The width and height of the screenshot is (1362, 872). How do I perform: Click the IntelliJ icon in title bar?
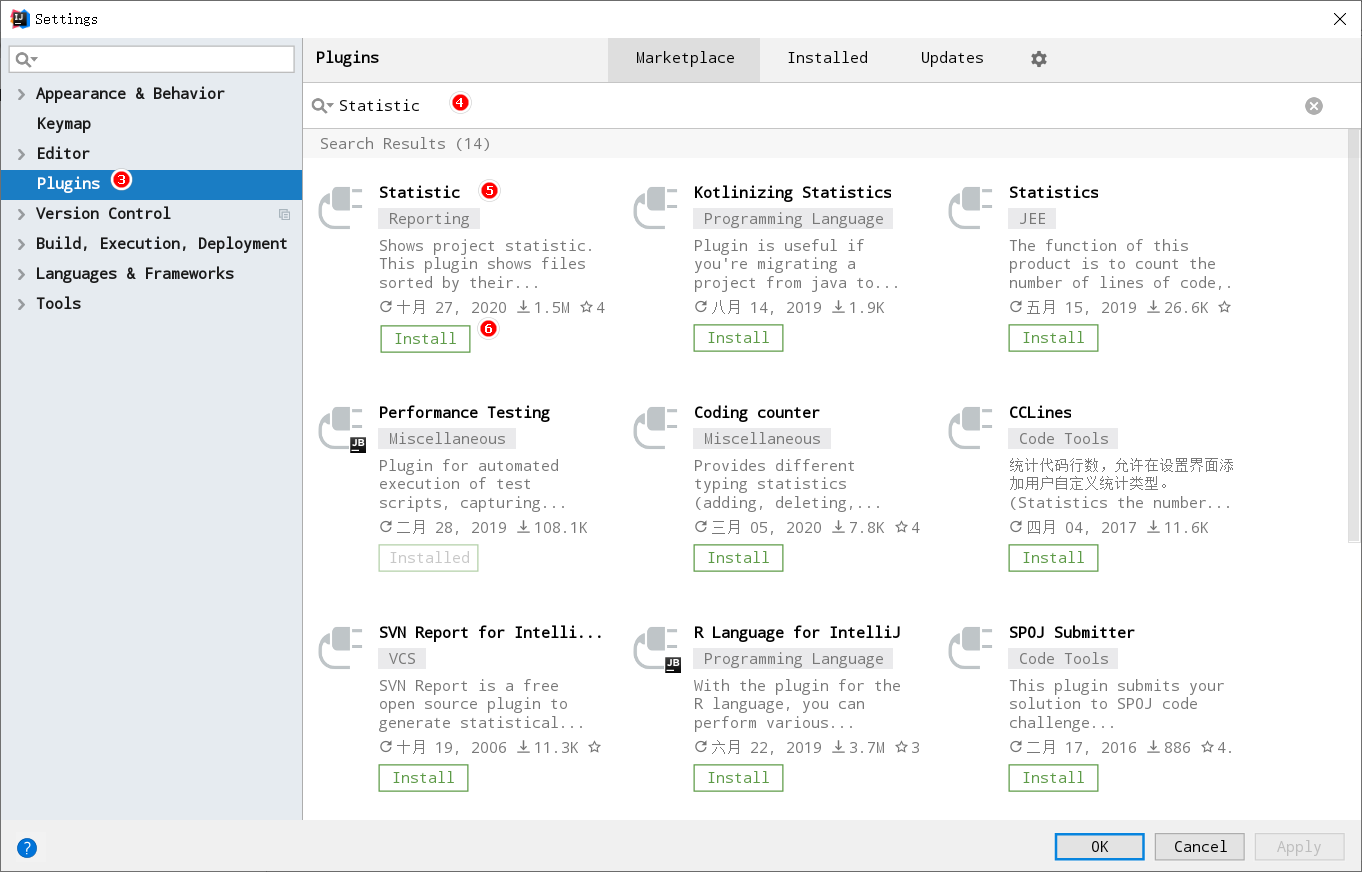tap(19, 18)
